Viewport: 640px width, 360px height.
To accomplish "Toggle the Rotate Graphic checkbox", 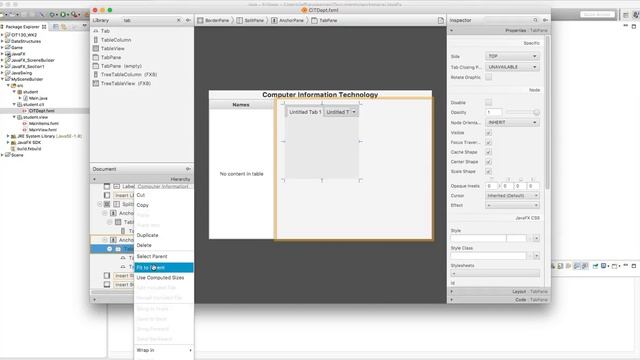I will click(489, 77).
